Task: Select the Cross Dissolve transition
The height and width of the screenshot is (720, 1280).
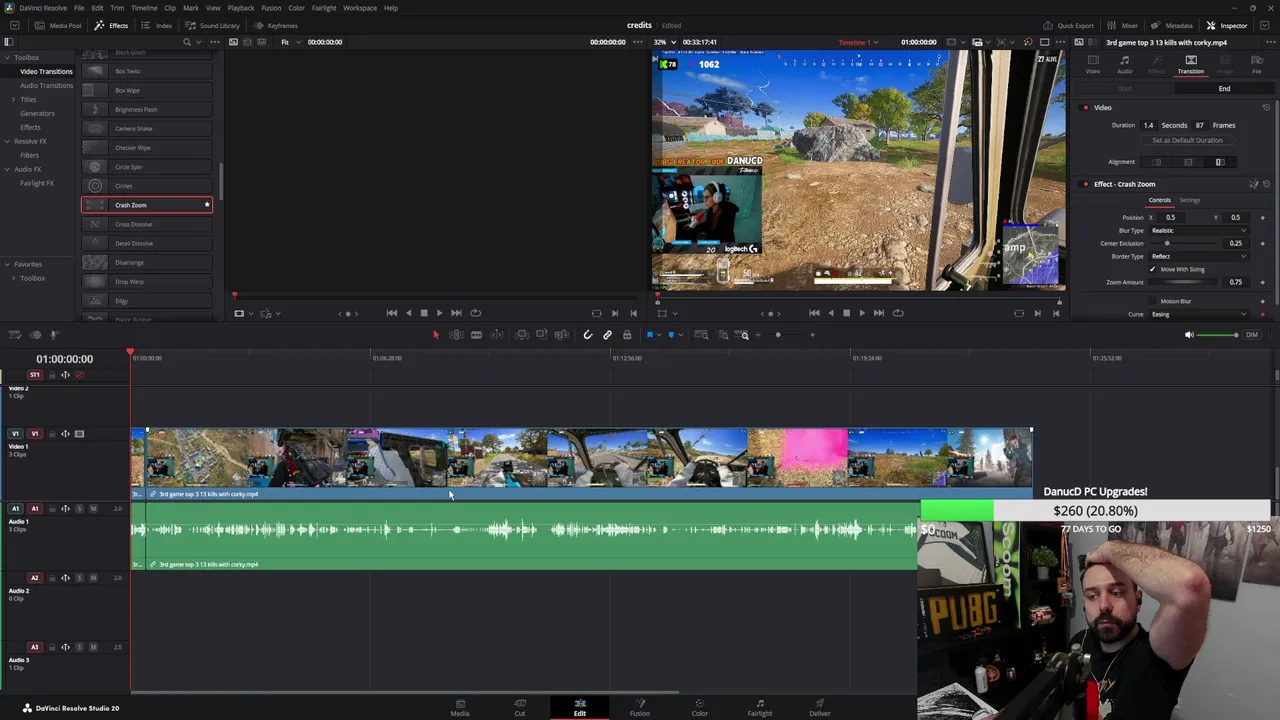Action: click(146, 224)
